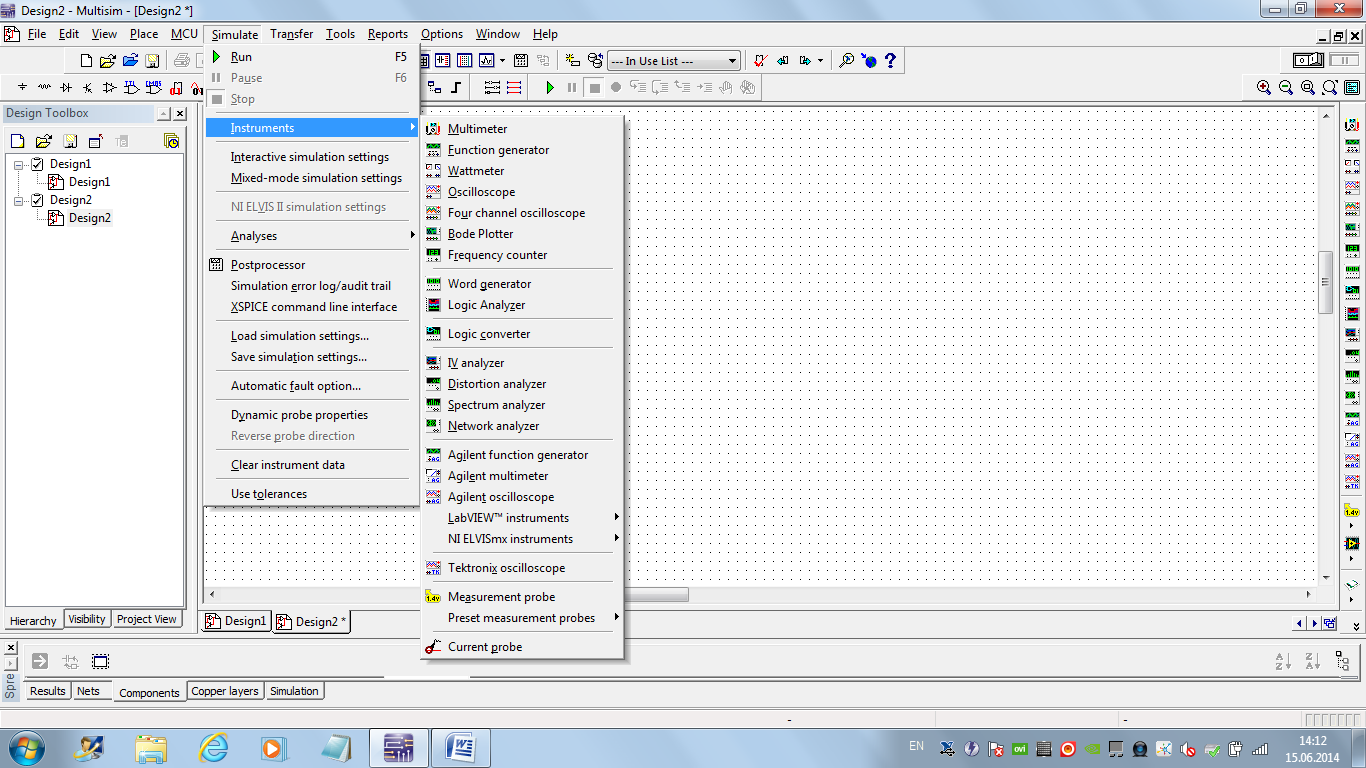Viewport: 1366px width, 768px height.
Task: Click the pause simulation toolbar button
Action: click(x=572, y=88)
